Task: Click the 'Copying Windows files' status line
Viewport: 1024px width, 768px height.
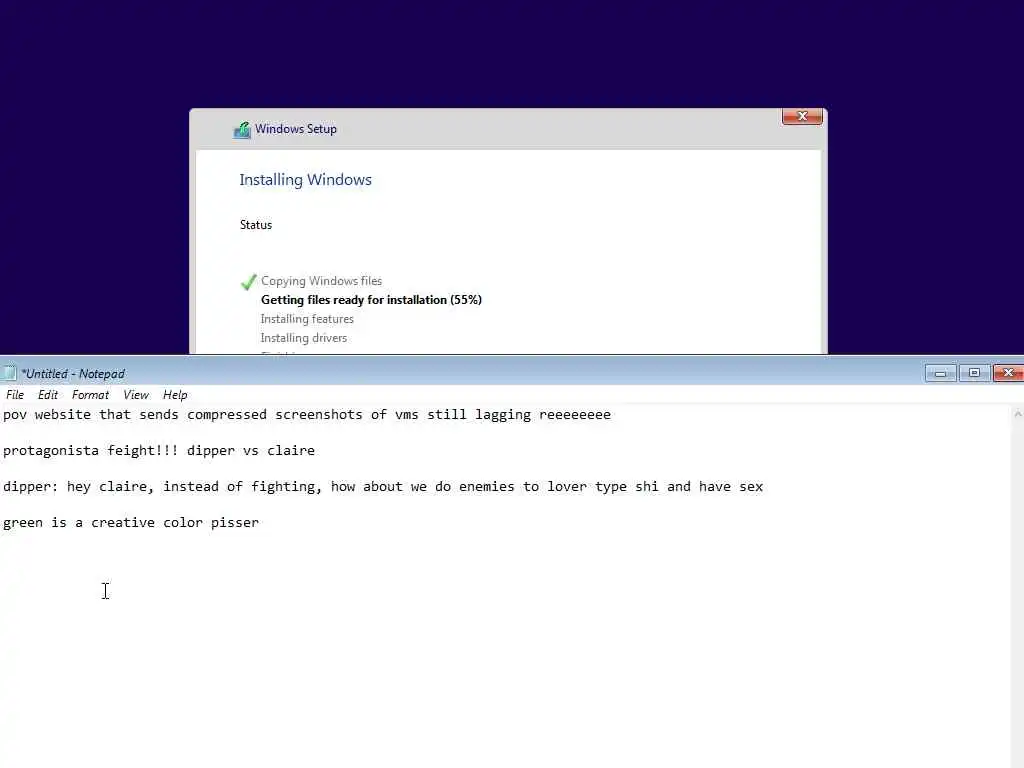Action: [x=321, y=281]
